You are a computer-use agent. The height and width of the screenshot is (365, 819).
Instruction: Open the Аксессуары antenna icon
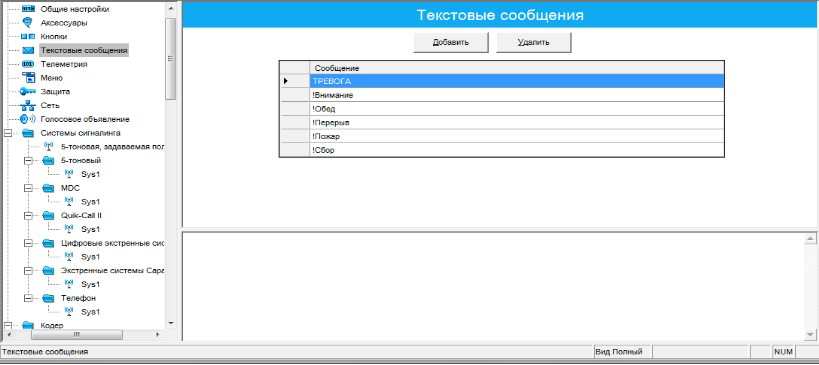click(x=28, y=23)
